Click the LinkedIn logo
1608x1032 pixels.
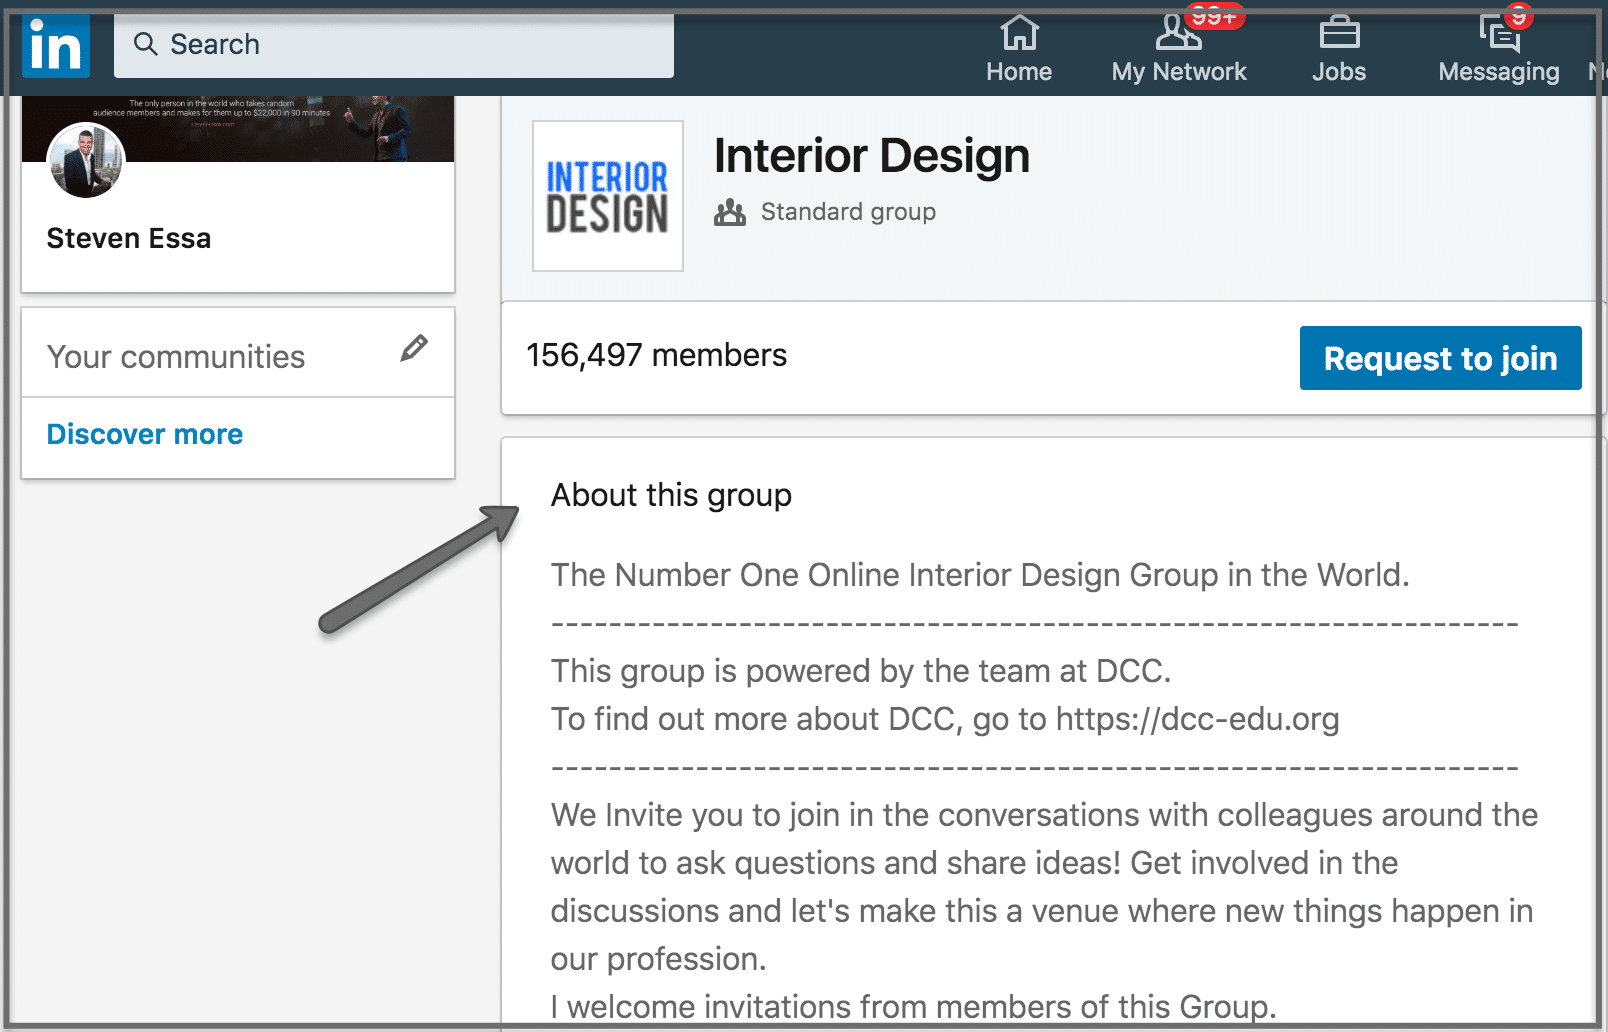pyautogui.click(x=55, y=46)
